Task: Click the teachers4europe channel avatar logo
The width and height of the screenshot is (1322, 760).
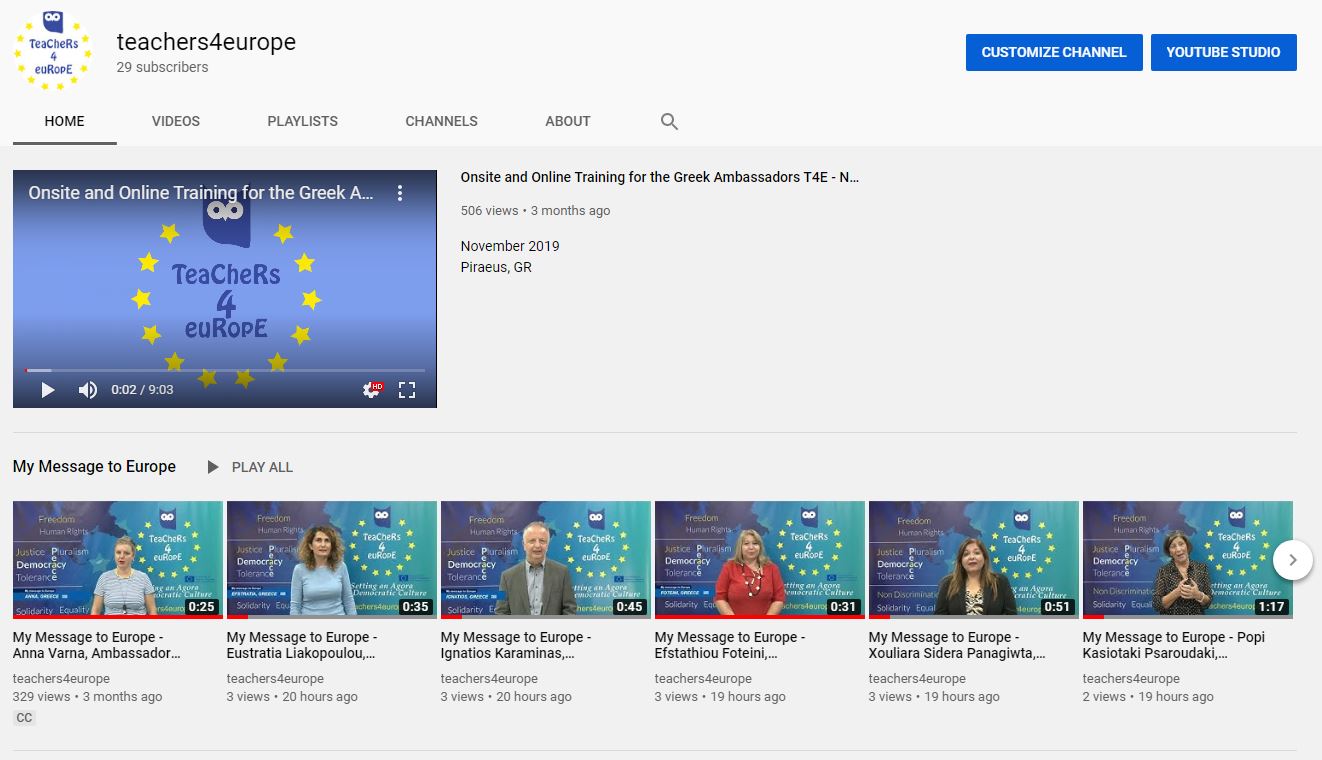Action: pyautogui.click(x=52, y=51)
